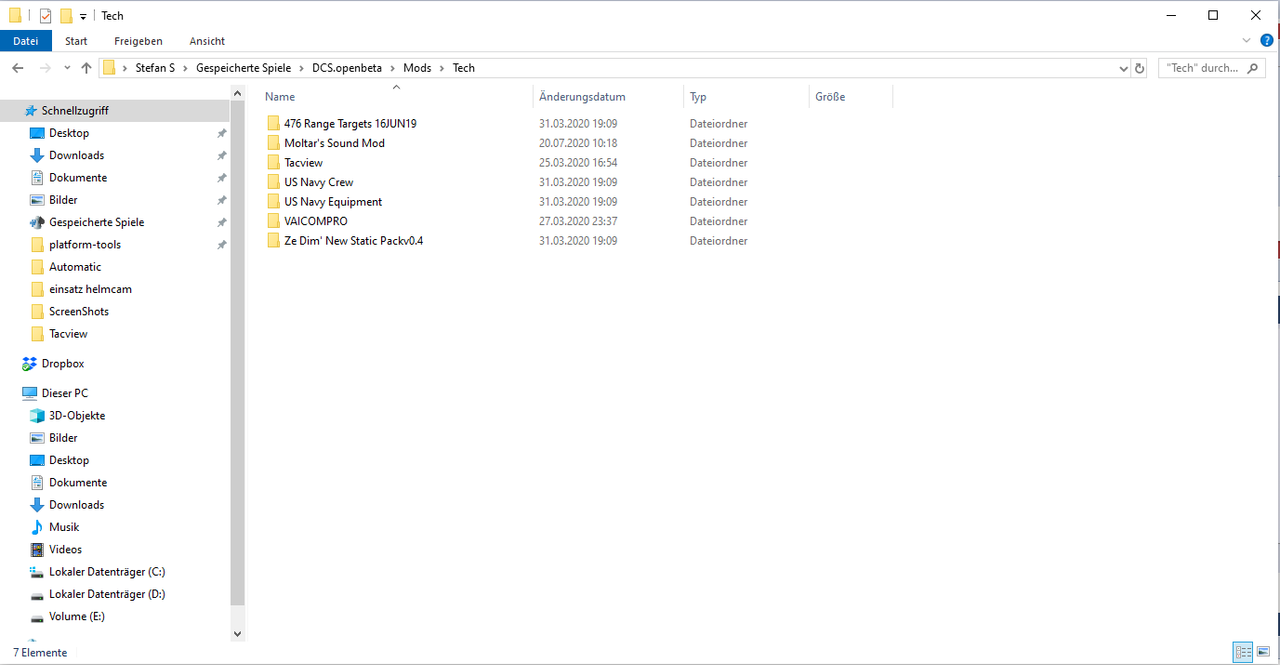Screen dimensions: 1280x665
Task: Open Dokumente under Schnellzugriff
Action: point(78,178)
